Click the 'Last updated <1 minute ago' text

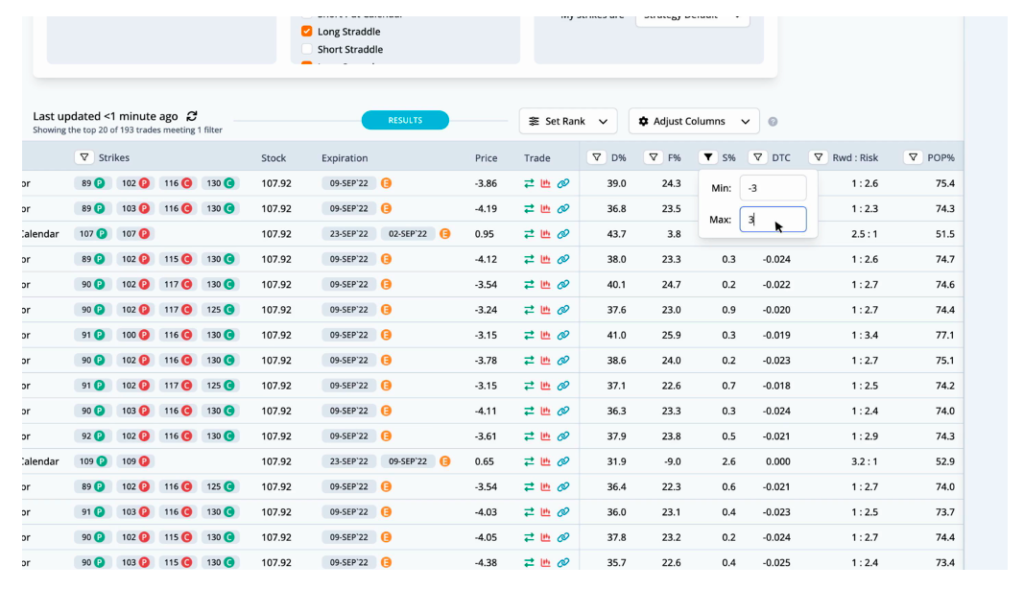click(x=105, y=116)
